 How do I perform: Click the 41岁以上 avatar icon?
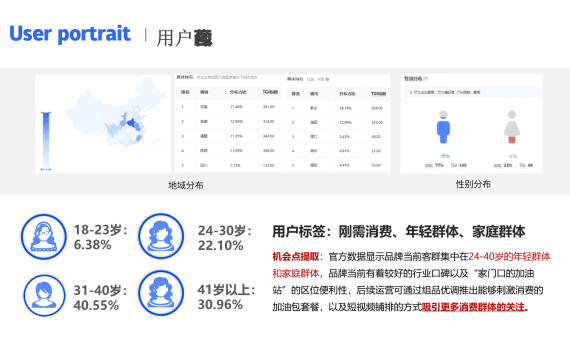click(161, 293)
